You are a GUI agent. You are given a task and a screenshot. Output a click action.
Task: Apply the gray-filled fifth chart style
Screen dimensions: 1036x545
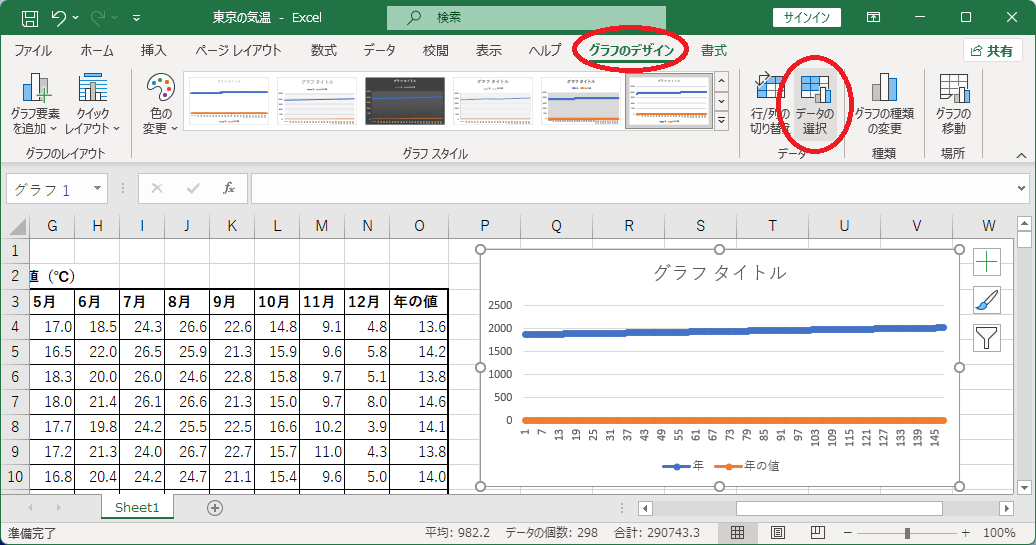pyautogui.click(x=581, y=100)
